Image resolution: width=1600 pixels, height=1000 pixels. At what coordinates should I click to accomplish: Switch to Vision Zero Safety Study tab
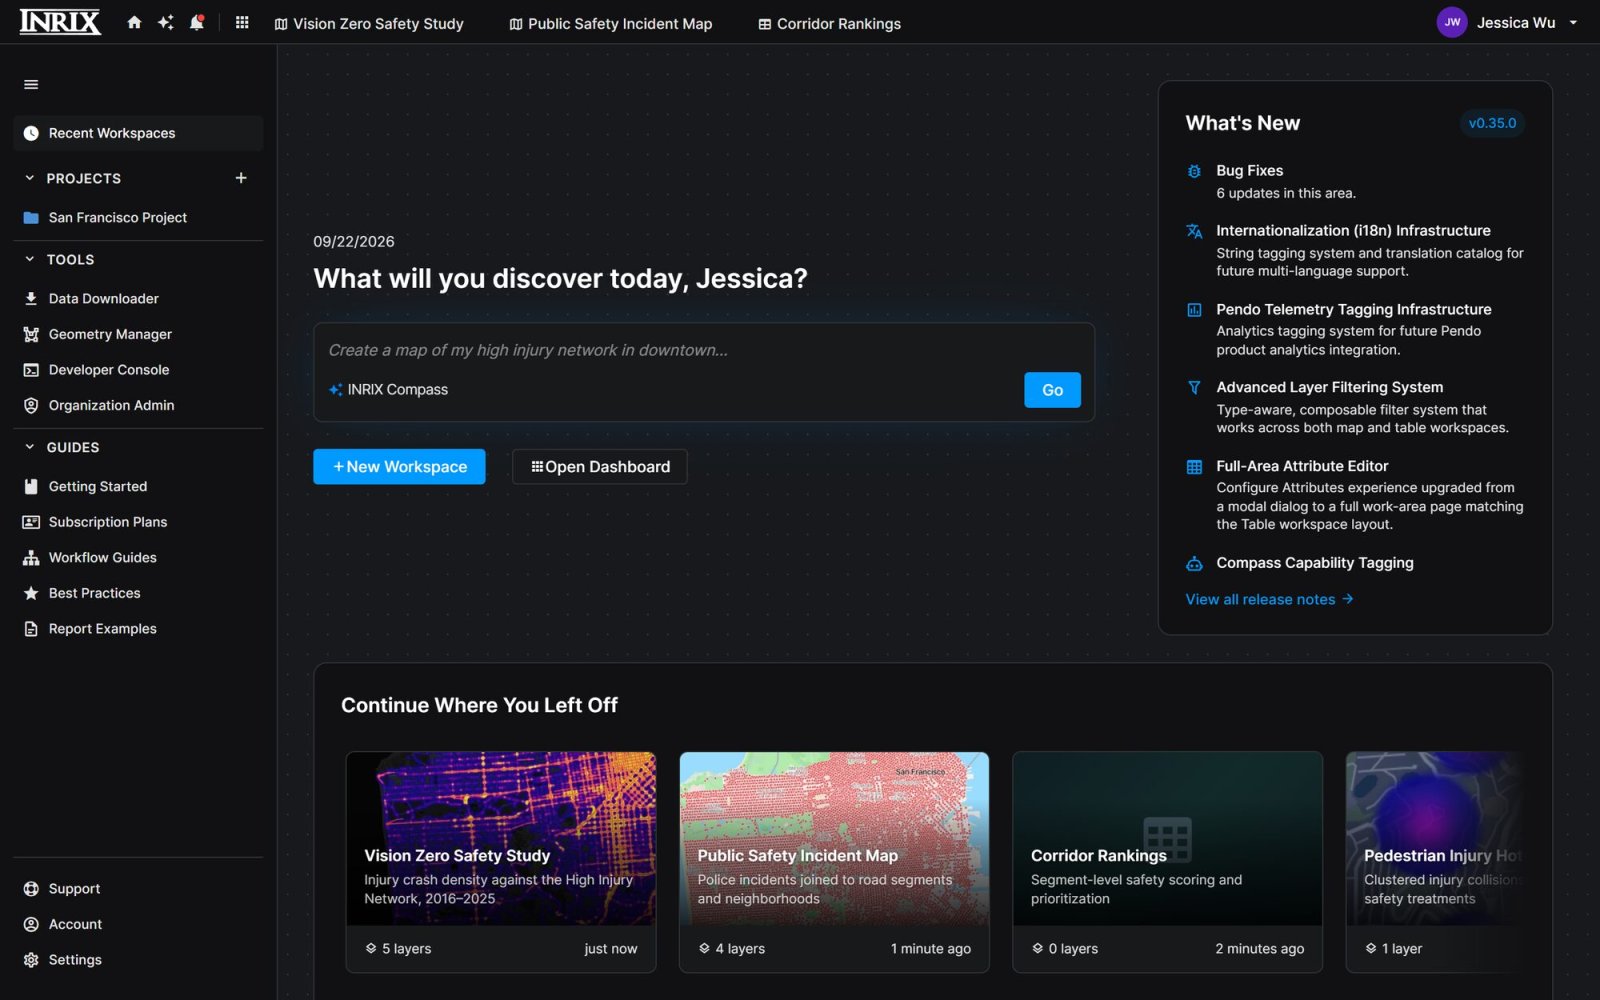(x=369, y=23)
